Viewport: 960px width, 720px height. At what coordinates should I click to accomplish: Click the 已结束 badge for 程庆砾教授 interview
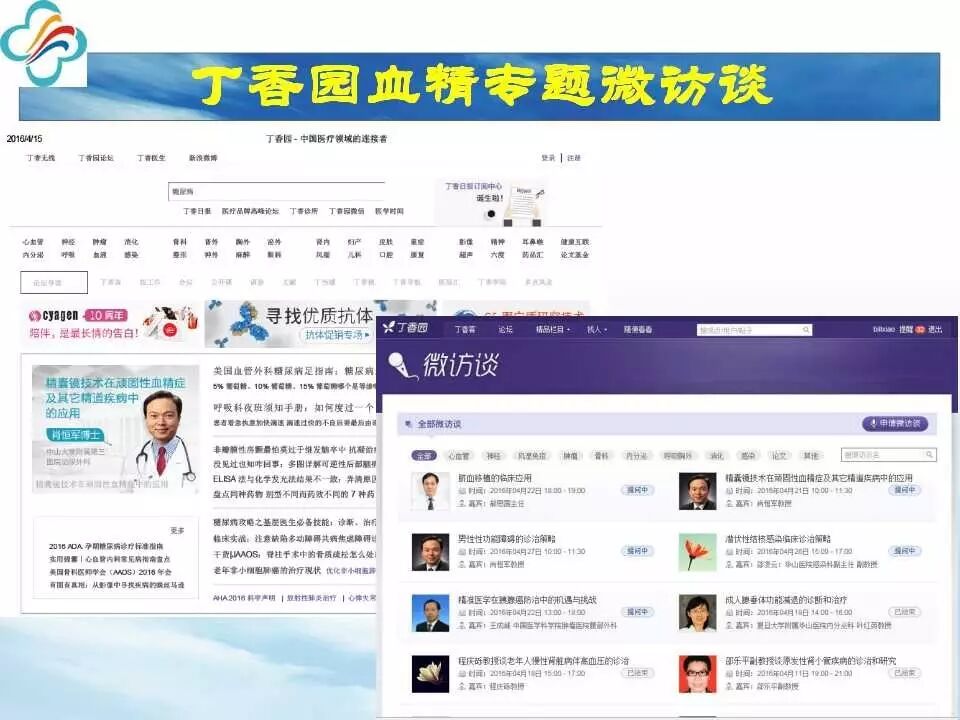[x=637, y=672]
